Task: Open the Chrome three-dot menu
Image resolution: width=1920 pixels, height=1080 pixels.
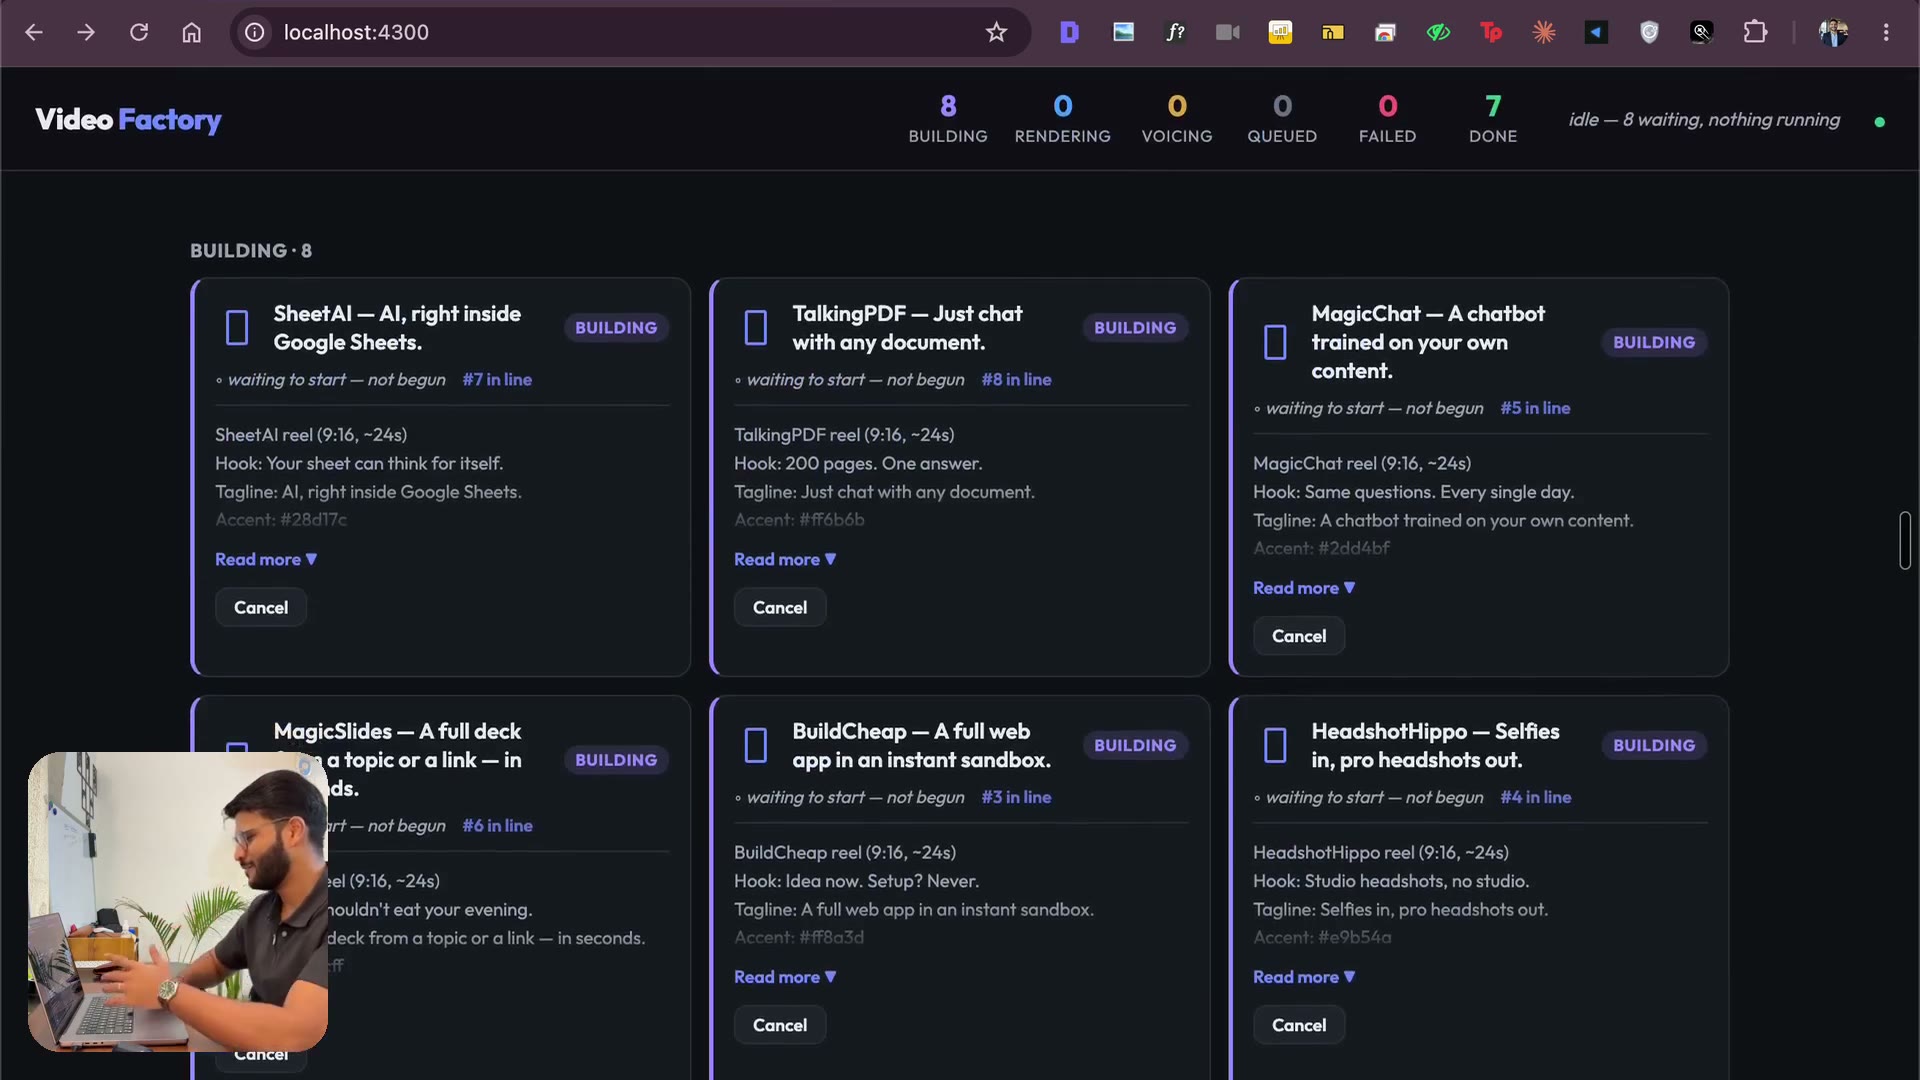Action: coord(1886,32)
